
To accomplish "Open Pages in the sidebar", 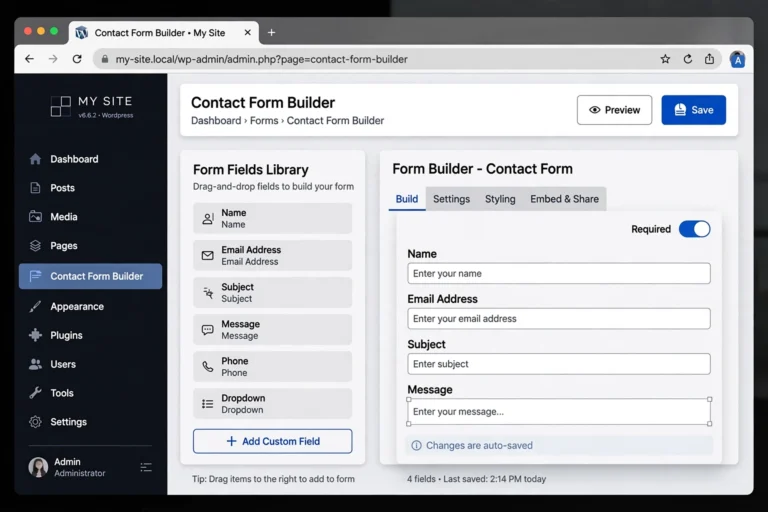I will [64, 246].
